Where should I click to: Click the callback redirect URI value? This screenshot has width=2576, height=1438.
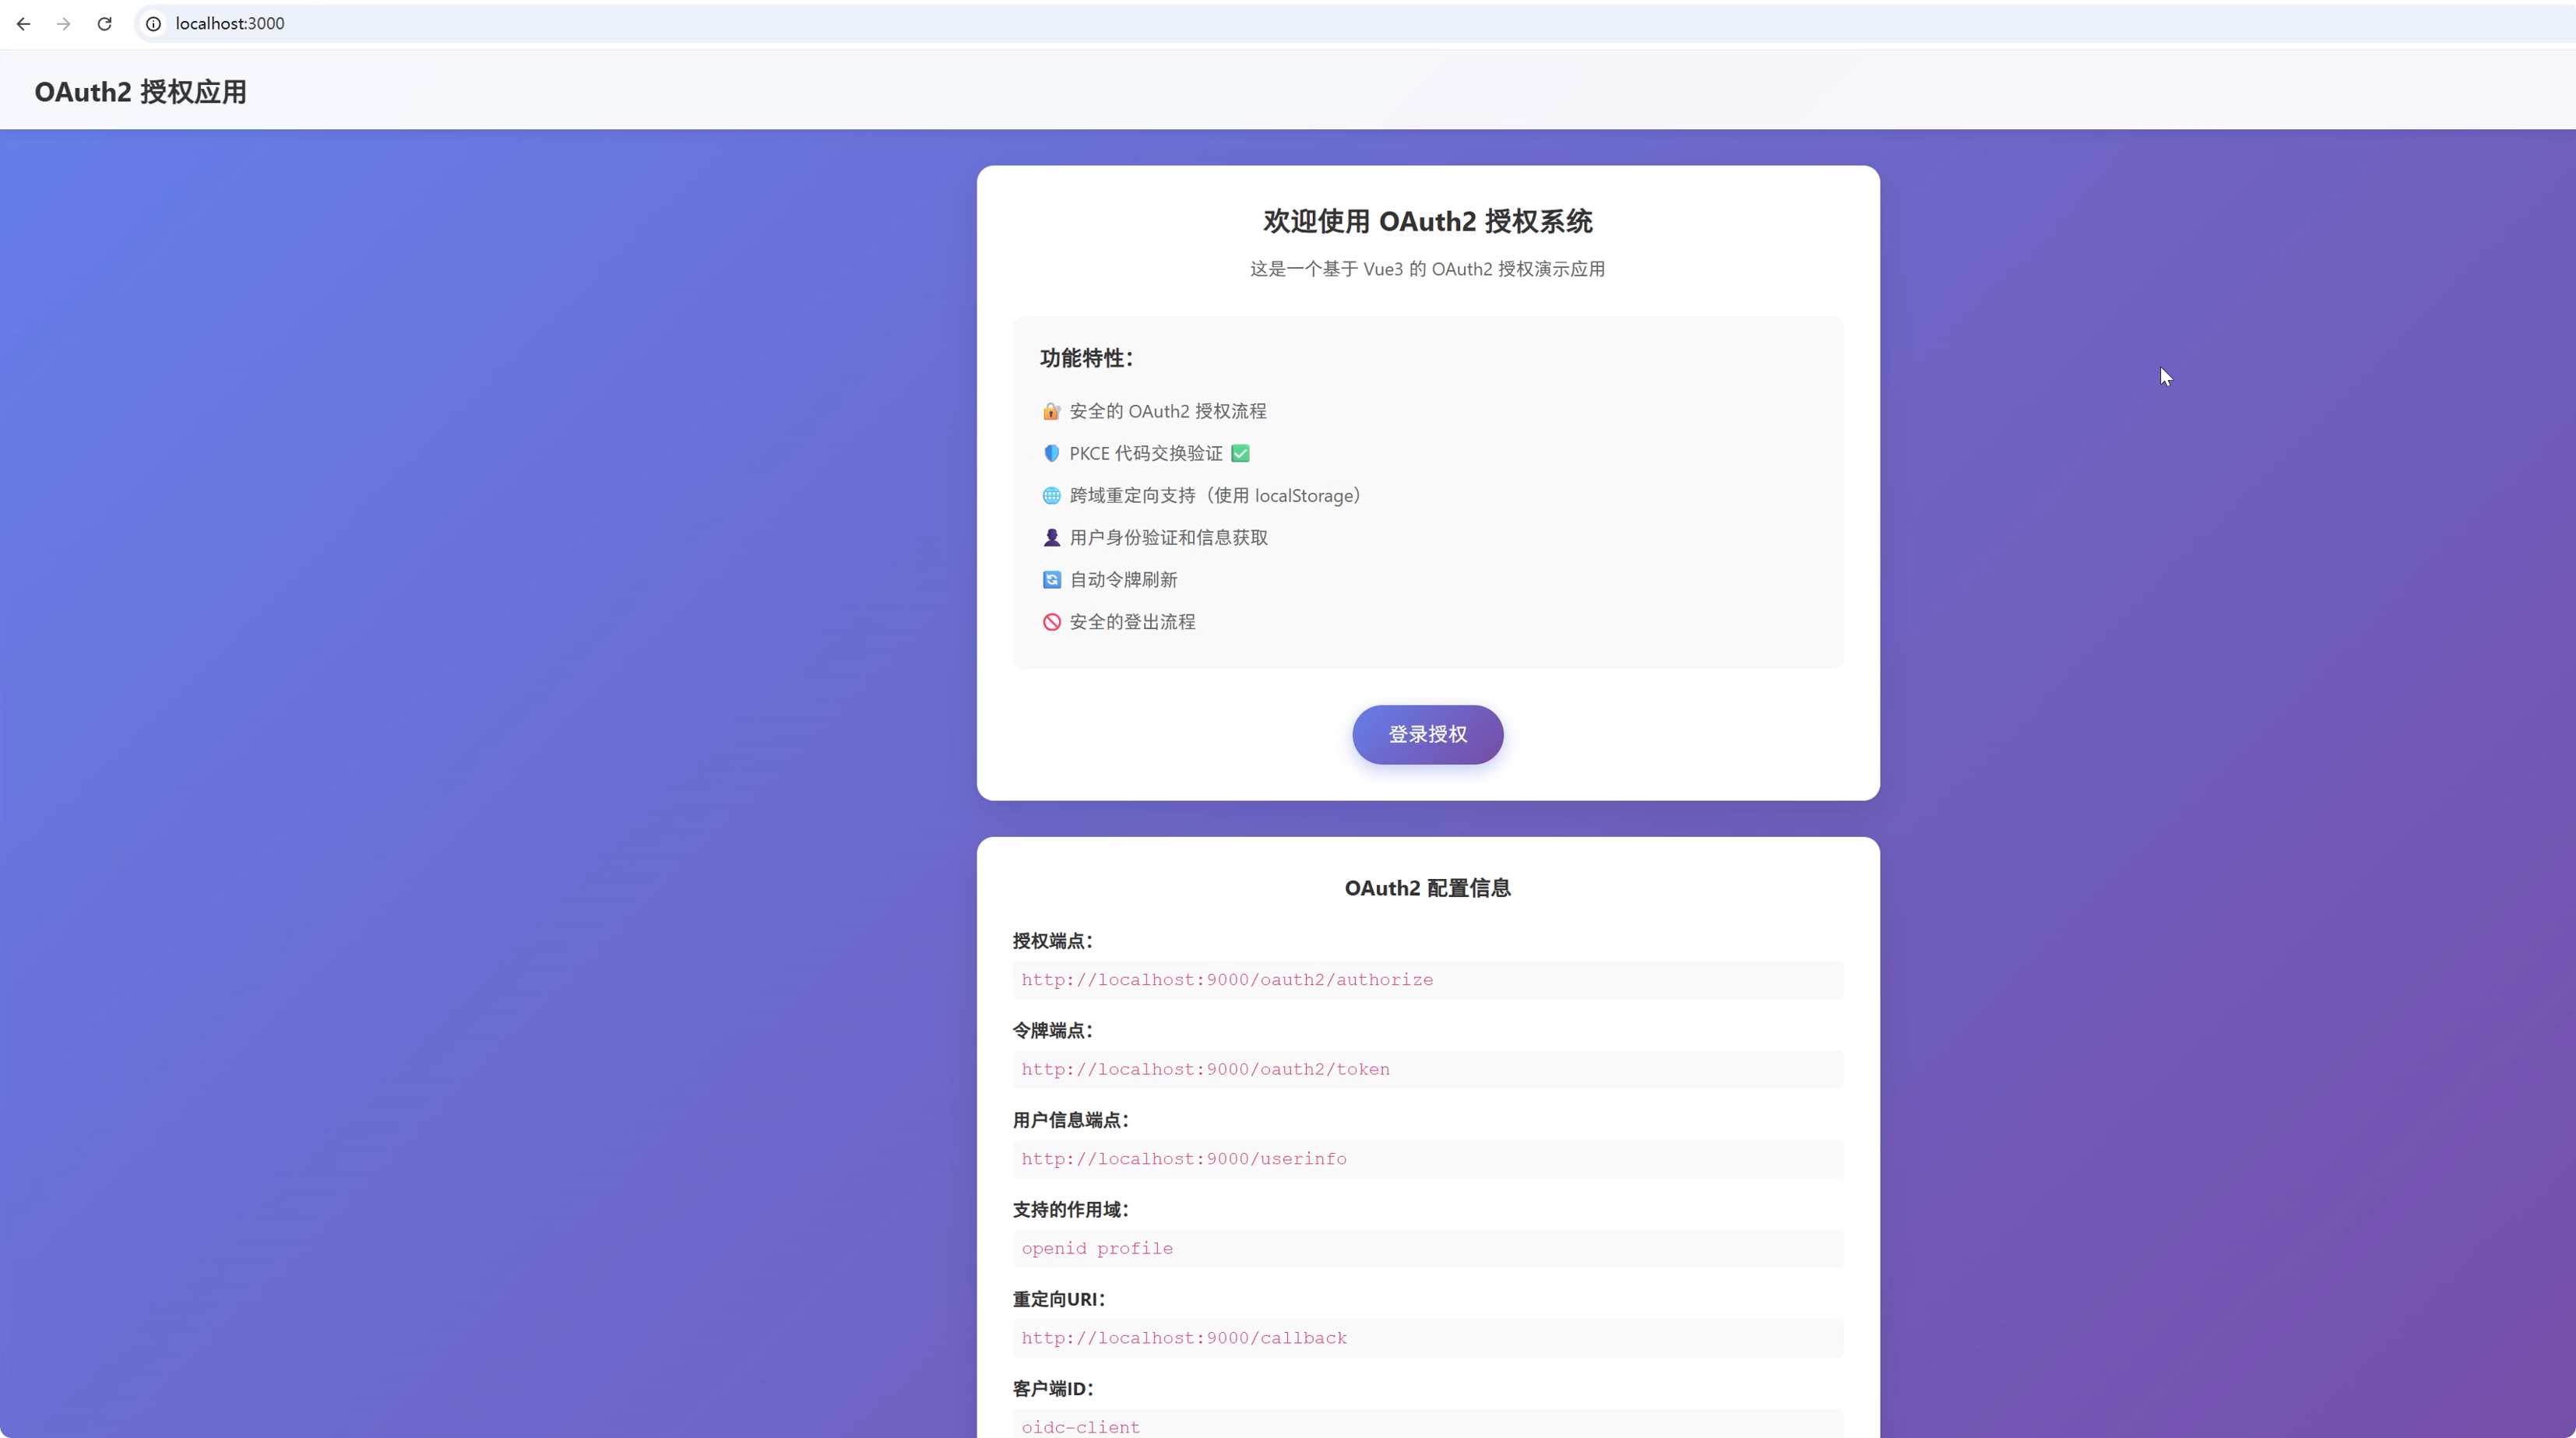1183,1338
